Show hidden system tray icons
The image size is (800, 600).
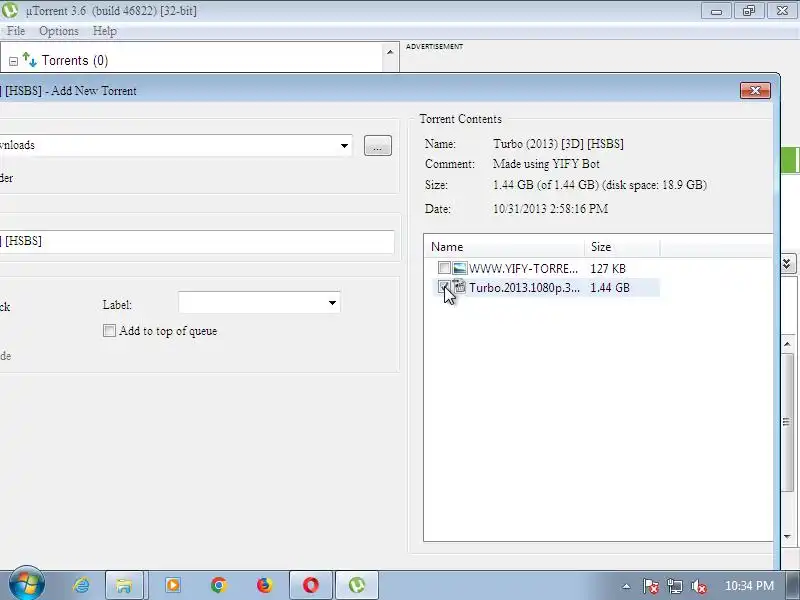(x=626, y=586)
